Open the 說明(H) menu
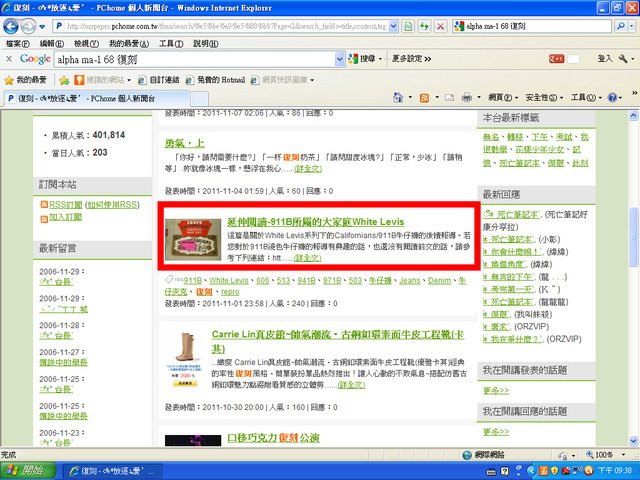This screenshot has height=480, width=640. [206, 44]
